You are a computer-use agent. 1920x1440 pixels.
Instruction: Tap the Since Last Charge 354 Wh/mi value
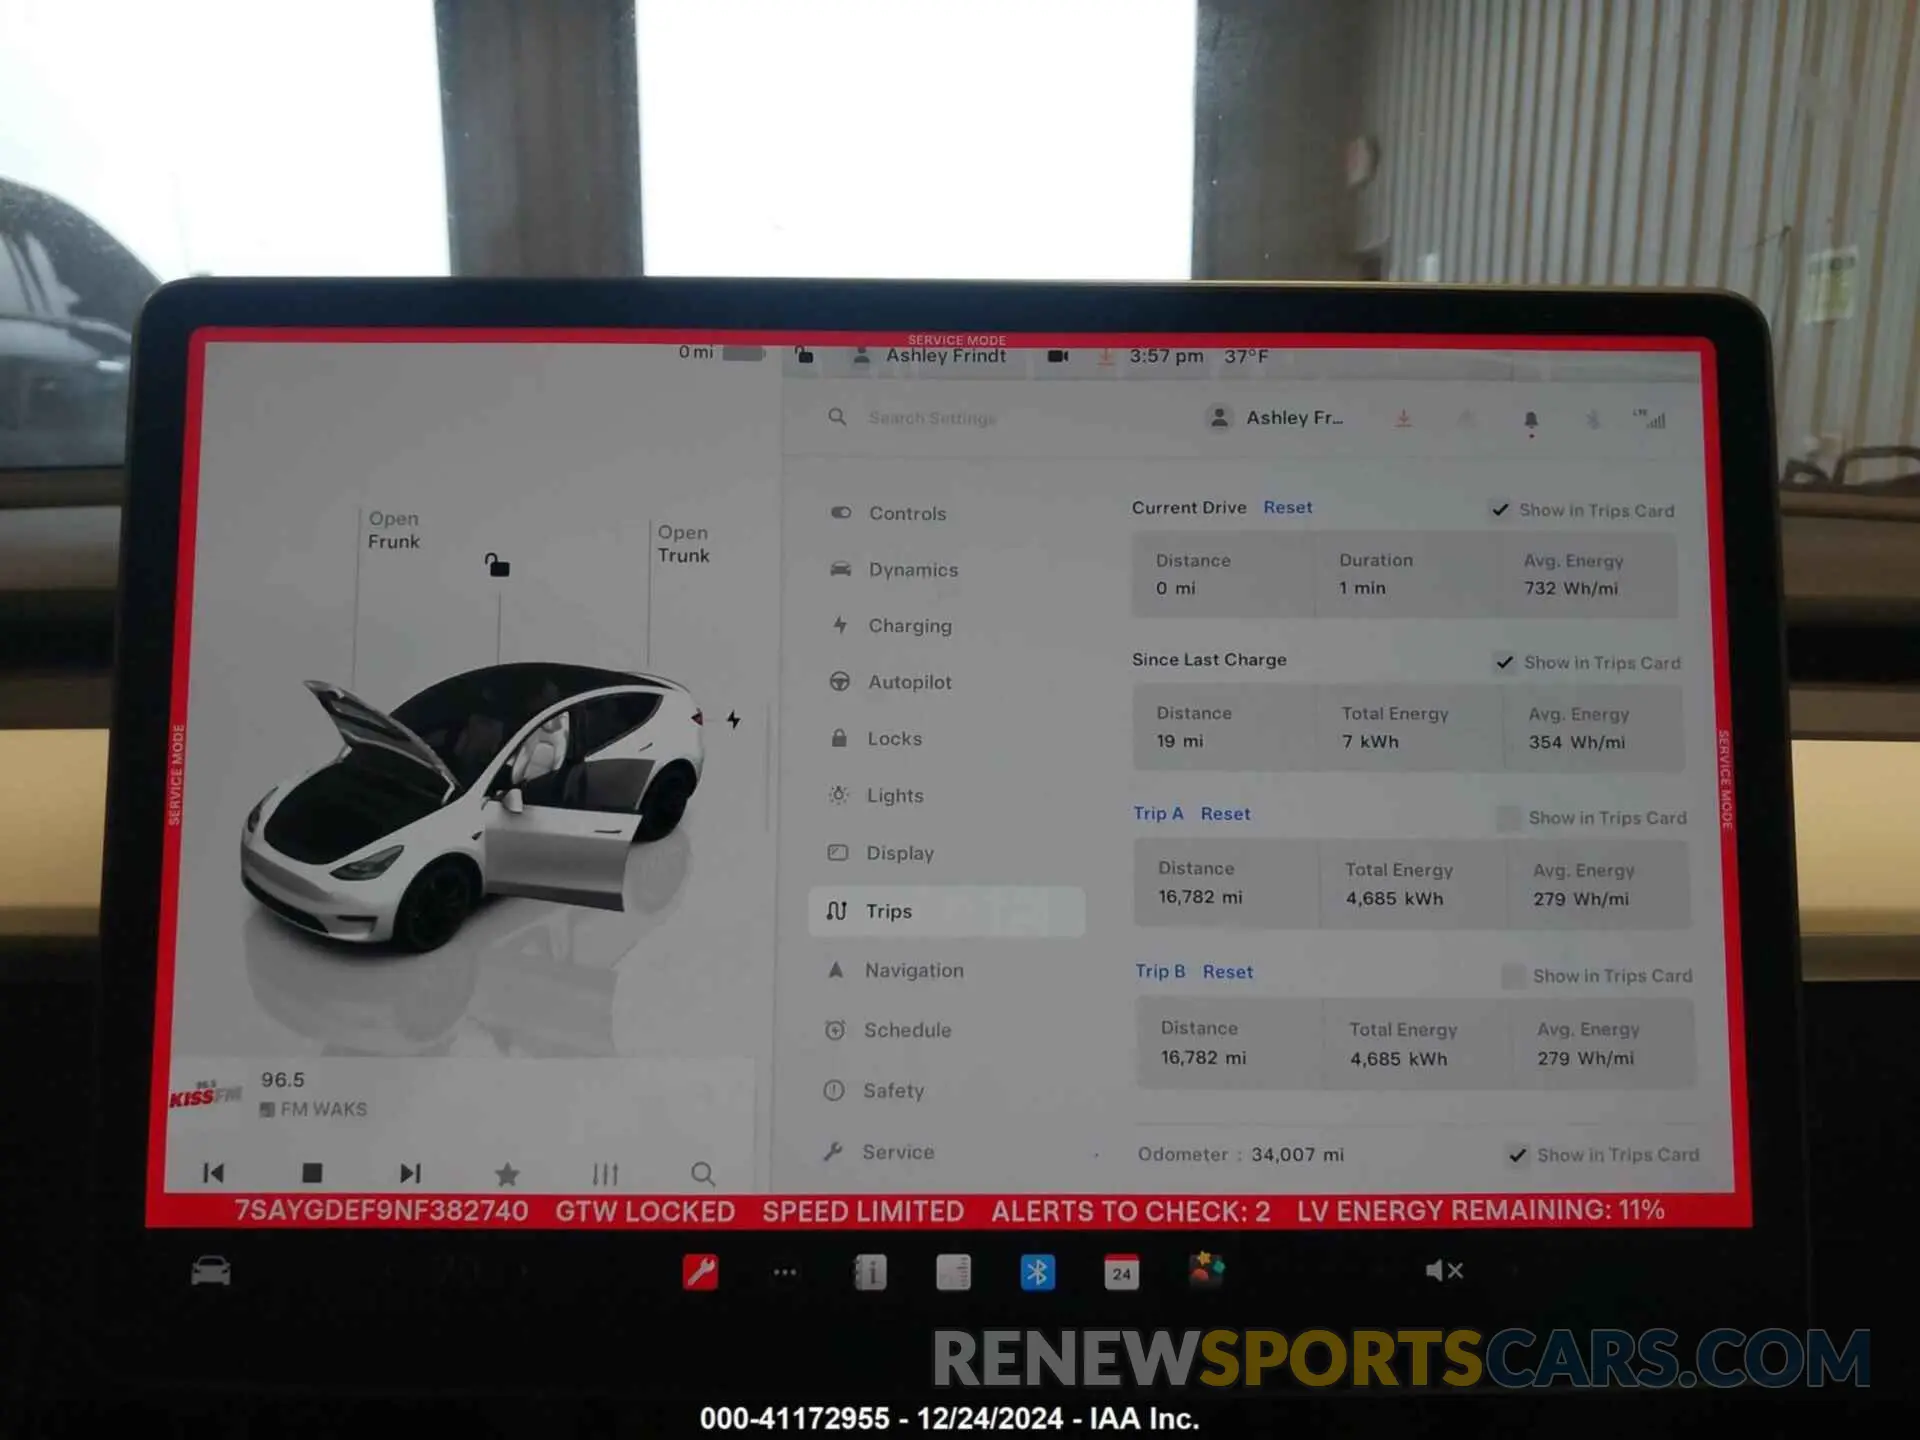tap(1577, 742)
